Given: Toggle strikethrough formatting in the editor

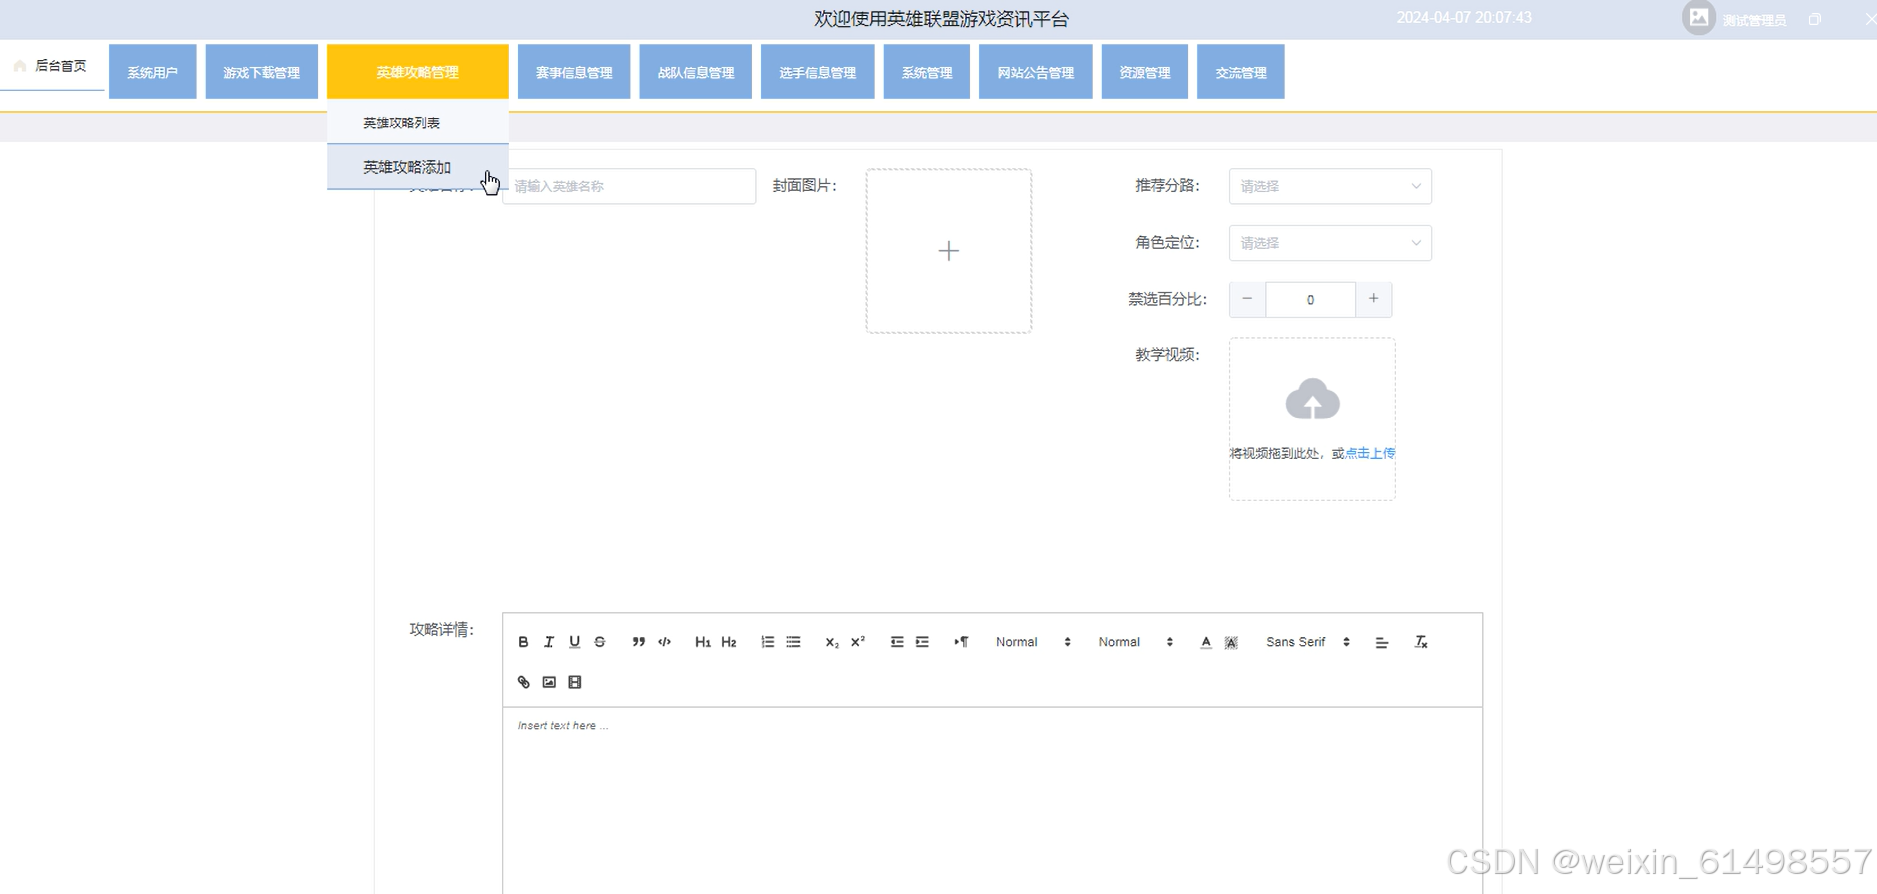Looking at the screenshot, I should (x=600, y=642).
